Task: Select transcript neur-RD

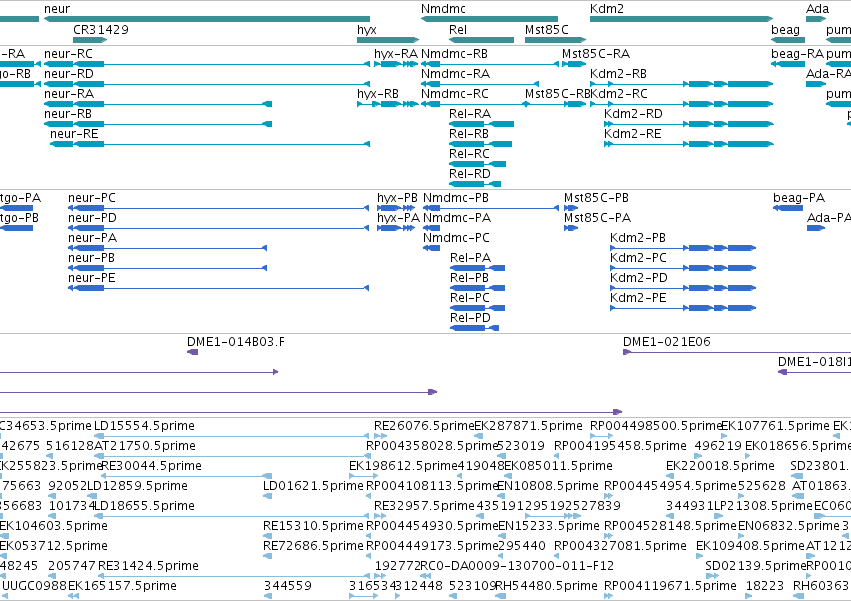Action: click(69, 74)
